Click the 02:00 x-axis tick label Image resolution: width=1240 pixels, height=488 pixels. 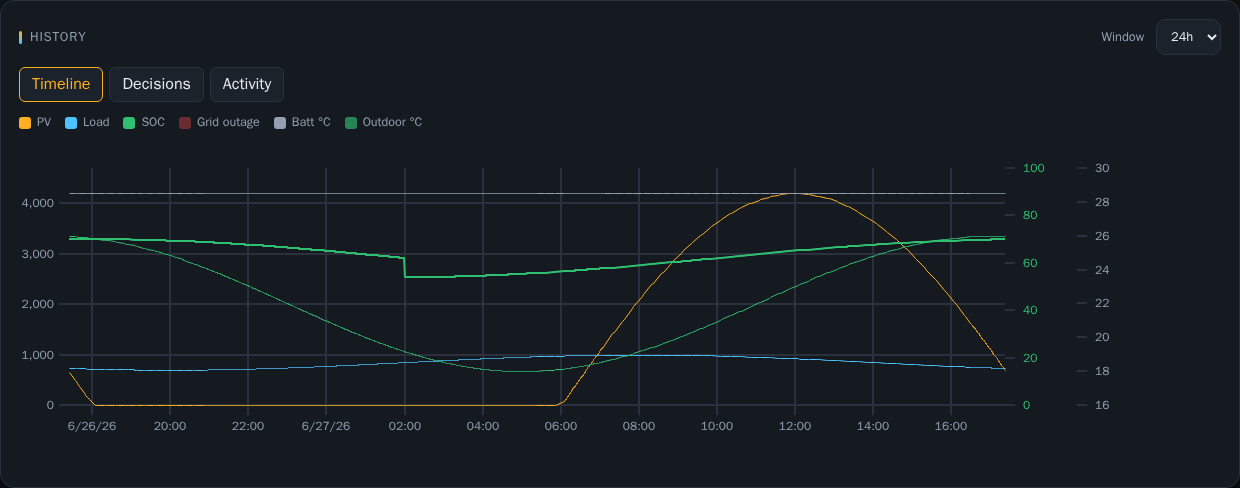404,426
